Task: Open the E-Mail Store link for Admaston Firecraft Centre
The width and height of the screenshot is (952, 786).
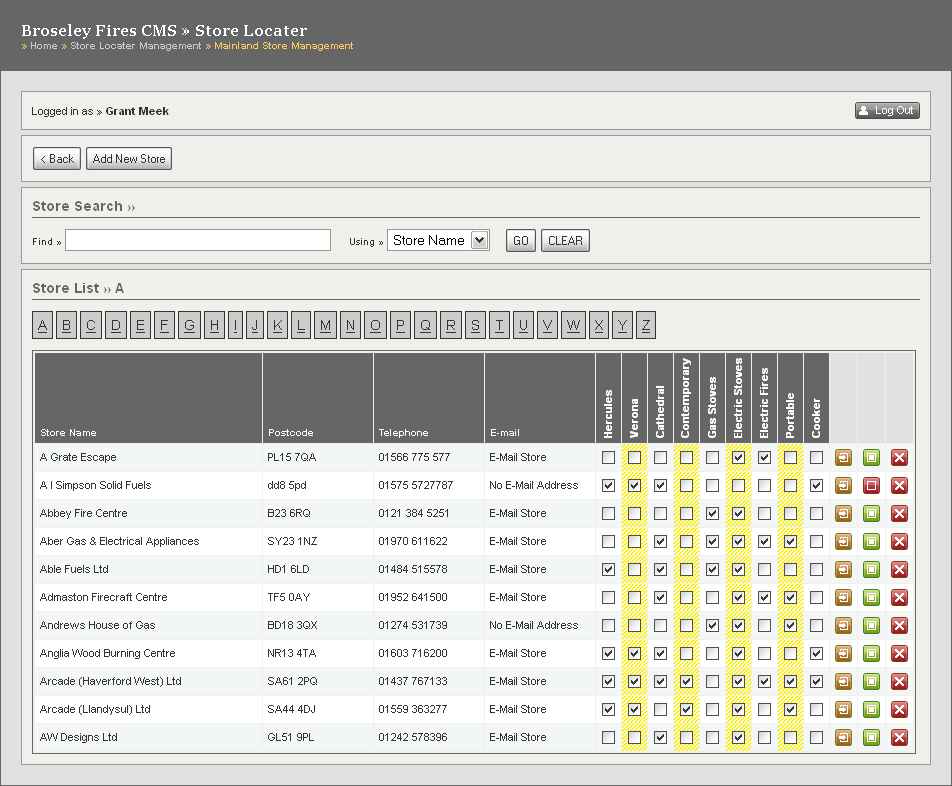Action: (x=517, y=597)
